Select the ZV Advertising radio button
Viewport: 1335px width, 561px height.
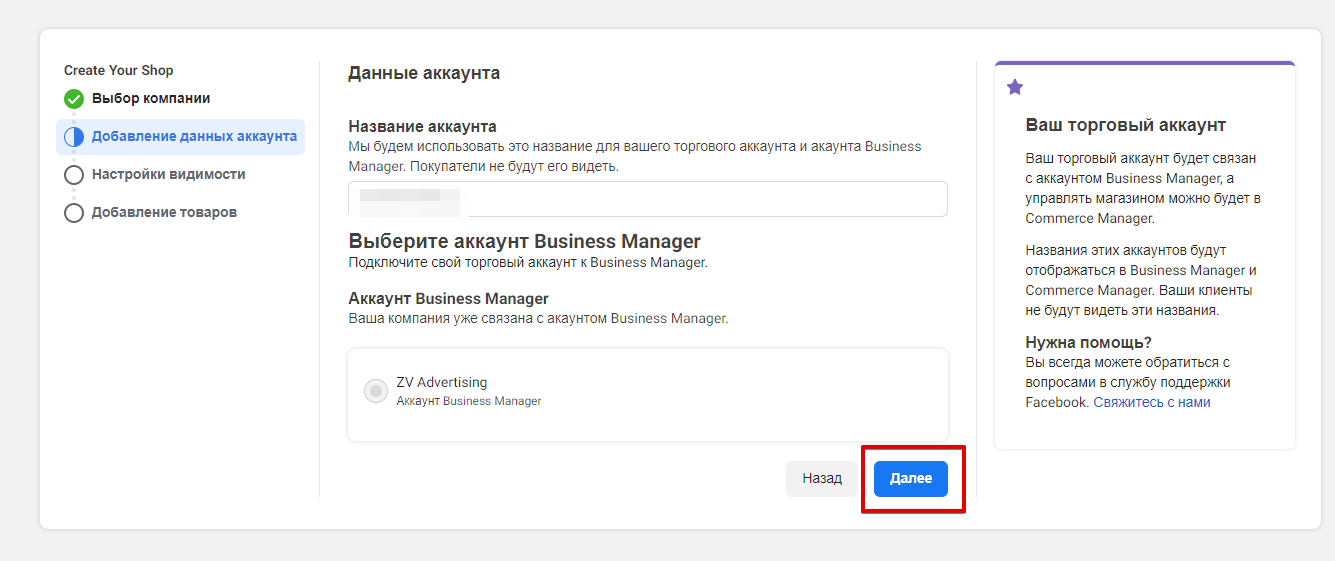click(x=376, y=391)
